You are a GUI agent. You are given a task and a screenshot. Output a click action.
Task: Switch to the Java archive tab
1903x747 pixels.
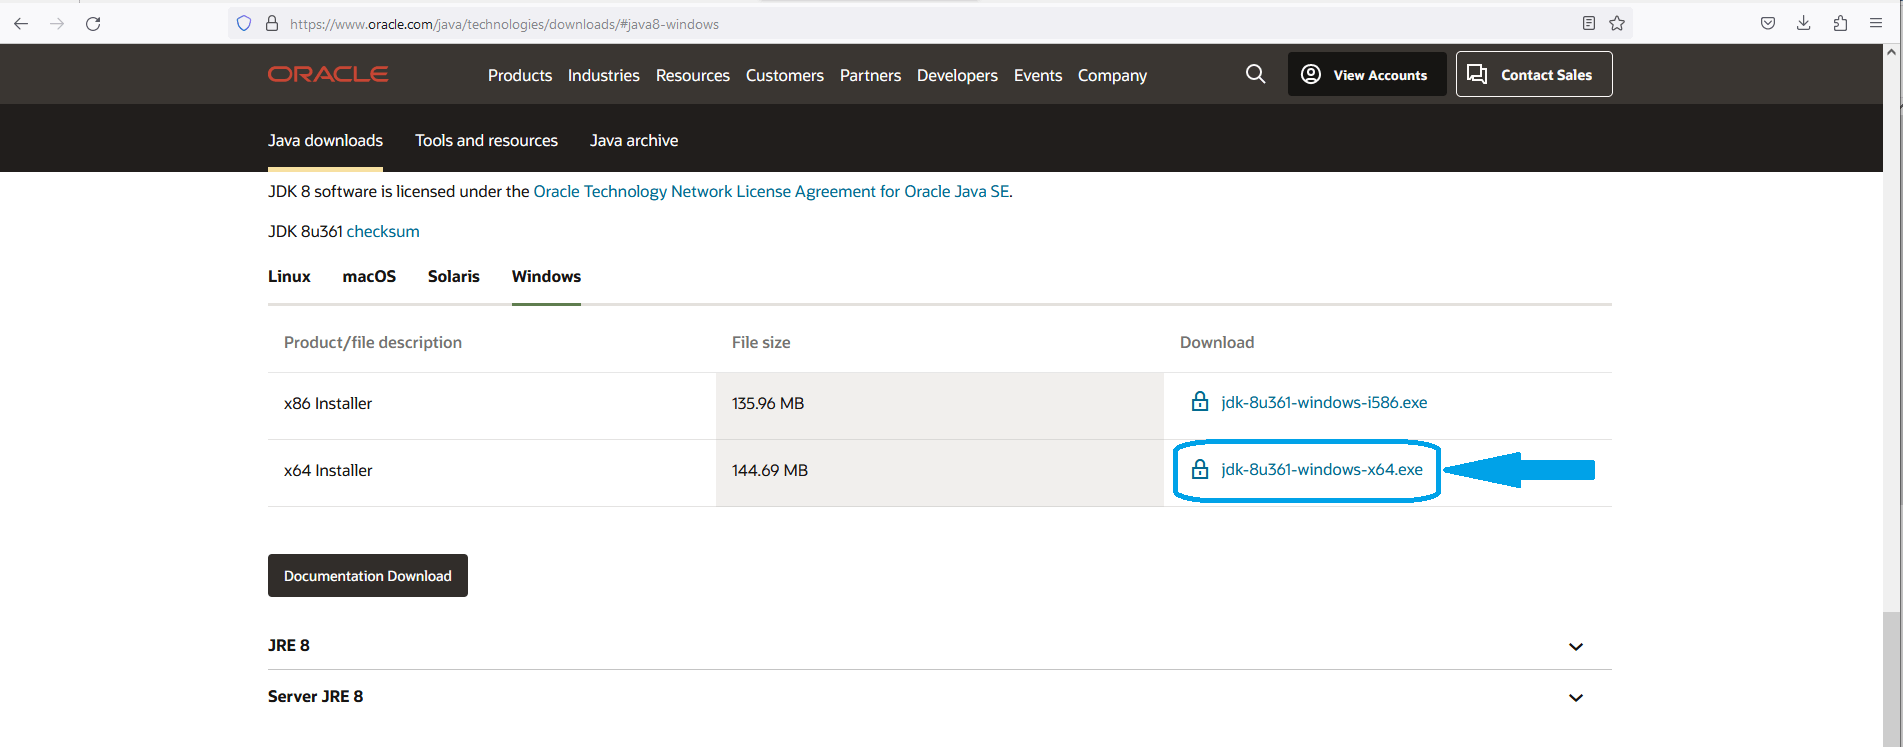tap(634, 140)
